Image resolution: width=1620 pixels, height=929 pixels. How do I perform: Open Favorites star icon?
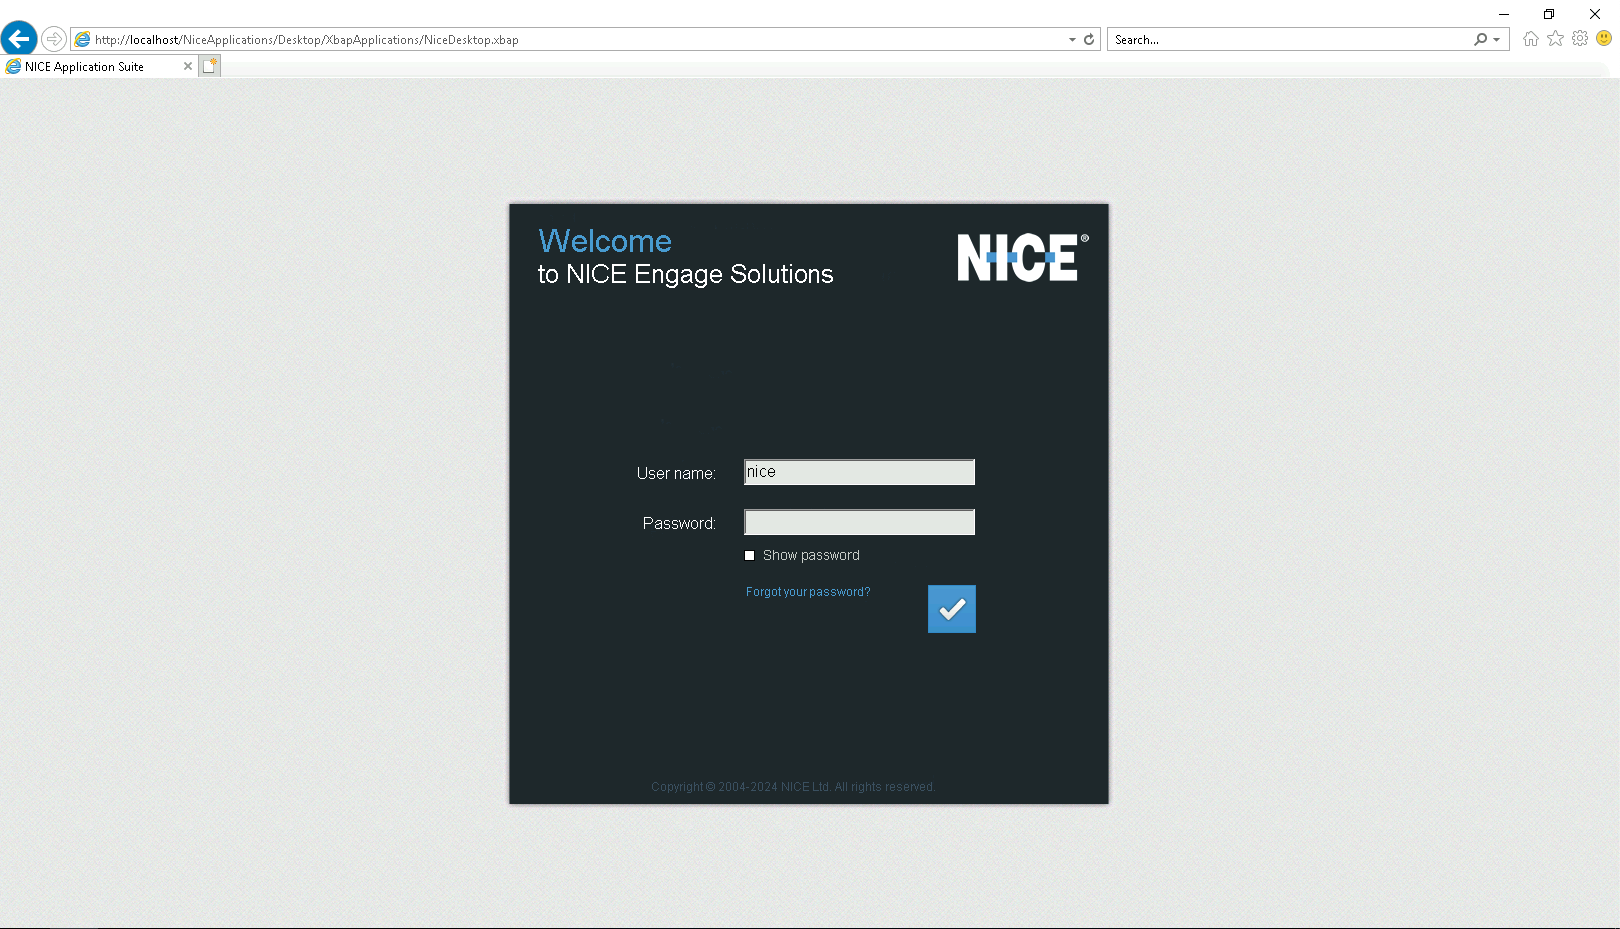[1555, 39]
